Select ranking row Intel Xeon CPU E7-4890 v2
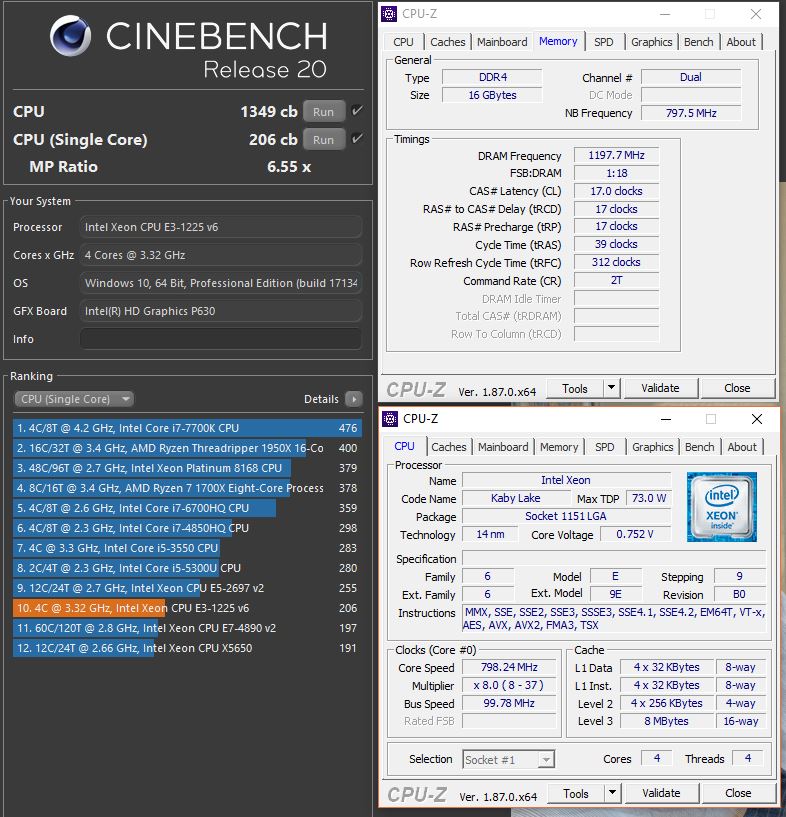786x817 pixels. point(187,628)
